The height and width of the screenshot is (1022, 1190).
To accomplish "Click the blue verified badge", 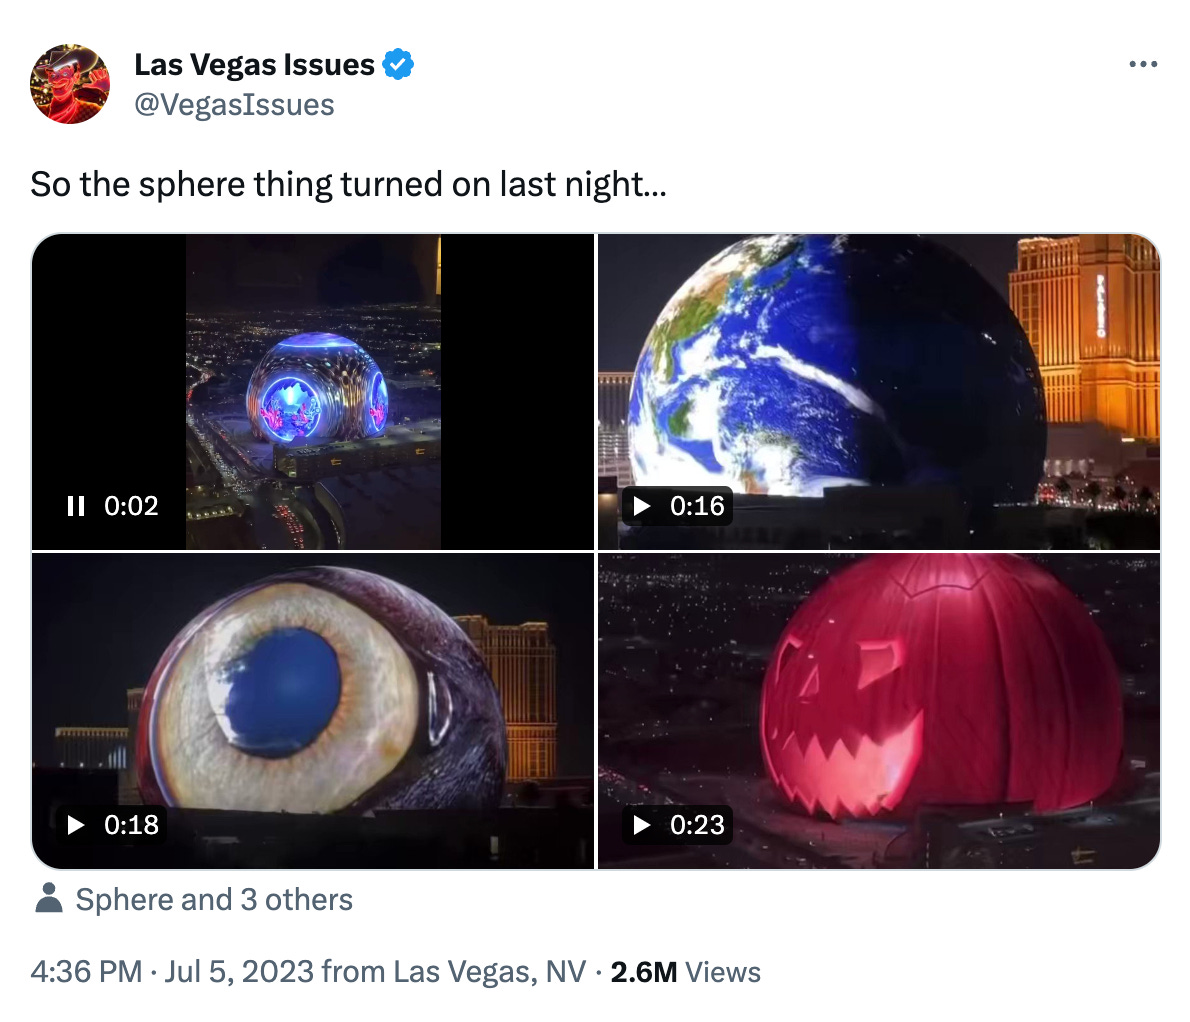I will pos(398,64).
